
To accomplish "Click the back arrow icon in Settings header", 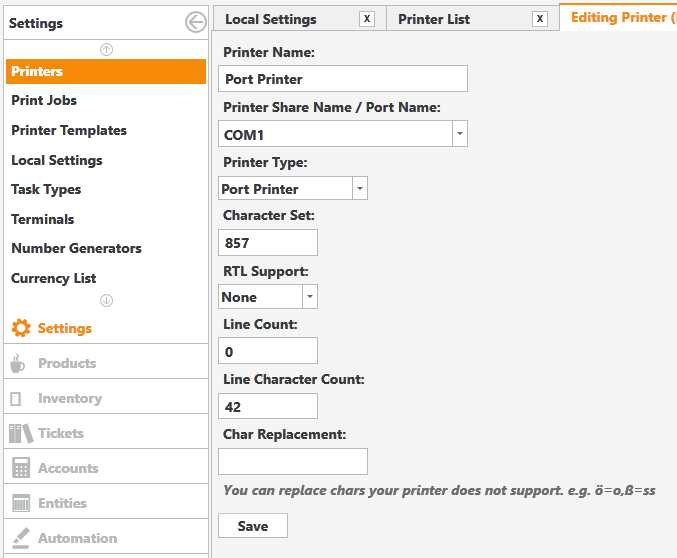I will 196,22.
